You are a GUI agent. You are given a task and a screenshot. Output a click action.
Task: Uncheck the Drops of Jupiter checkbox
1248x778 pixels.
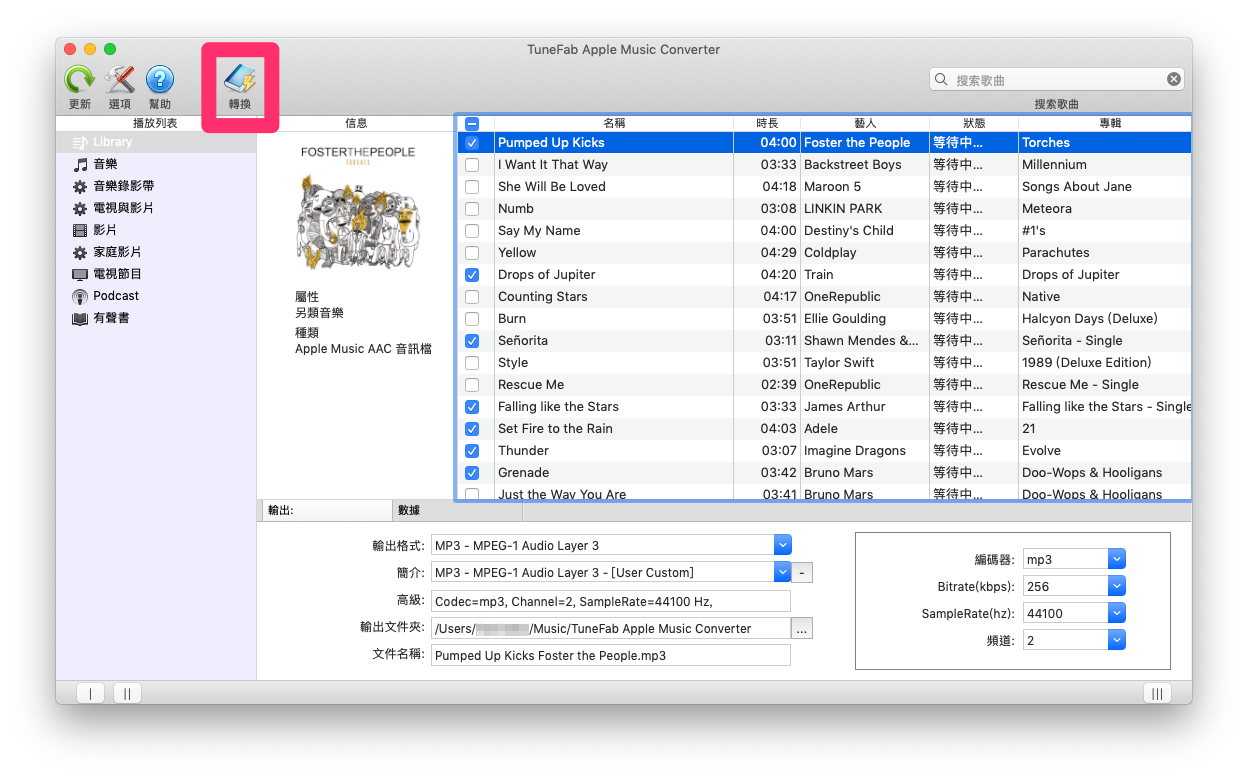(472, 275)
